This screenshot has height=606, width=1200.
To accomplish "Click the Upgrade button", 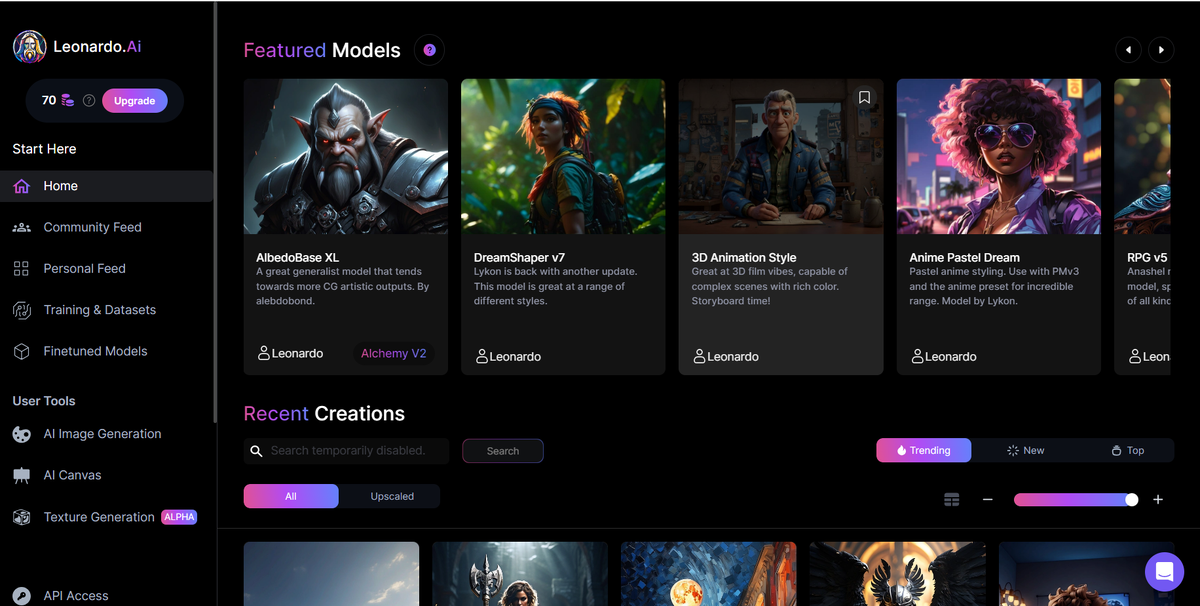I will click(x=134, y=100).
